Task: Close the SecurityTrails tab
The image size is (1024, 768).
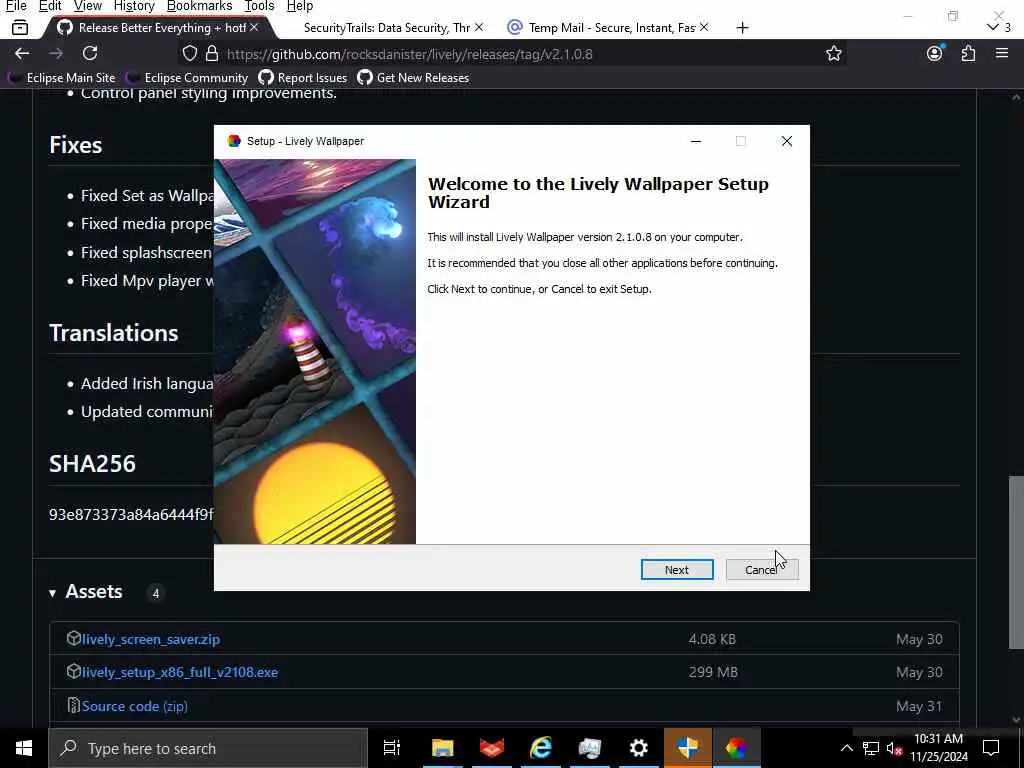Action: click(479, 27)
